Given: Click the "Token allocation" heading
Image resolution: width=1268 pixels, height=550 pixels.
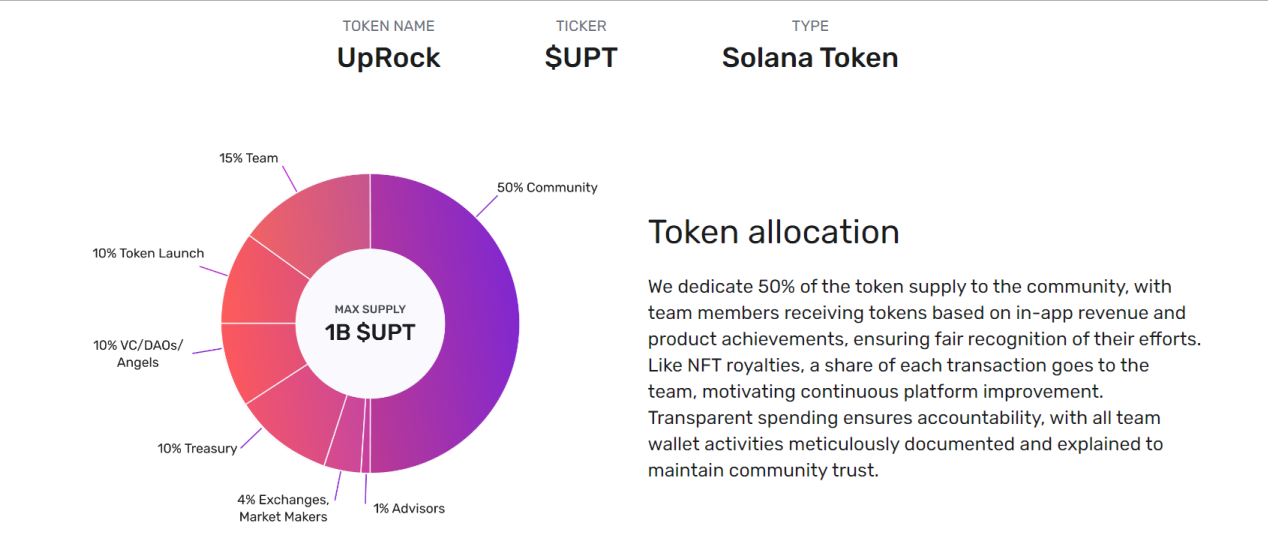Looking at the screenshot, I should click(774, 232).
